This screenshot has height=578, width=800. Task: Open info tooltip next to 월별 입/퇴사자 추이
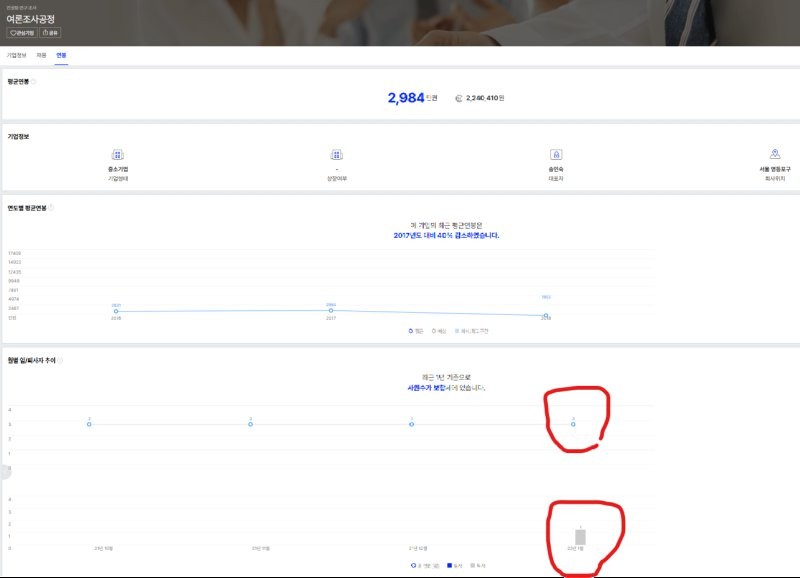(60, 361)
